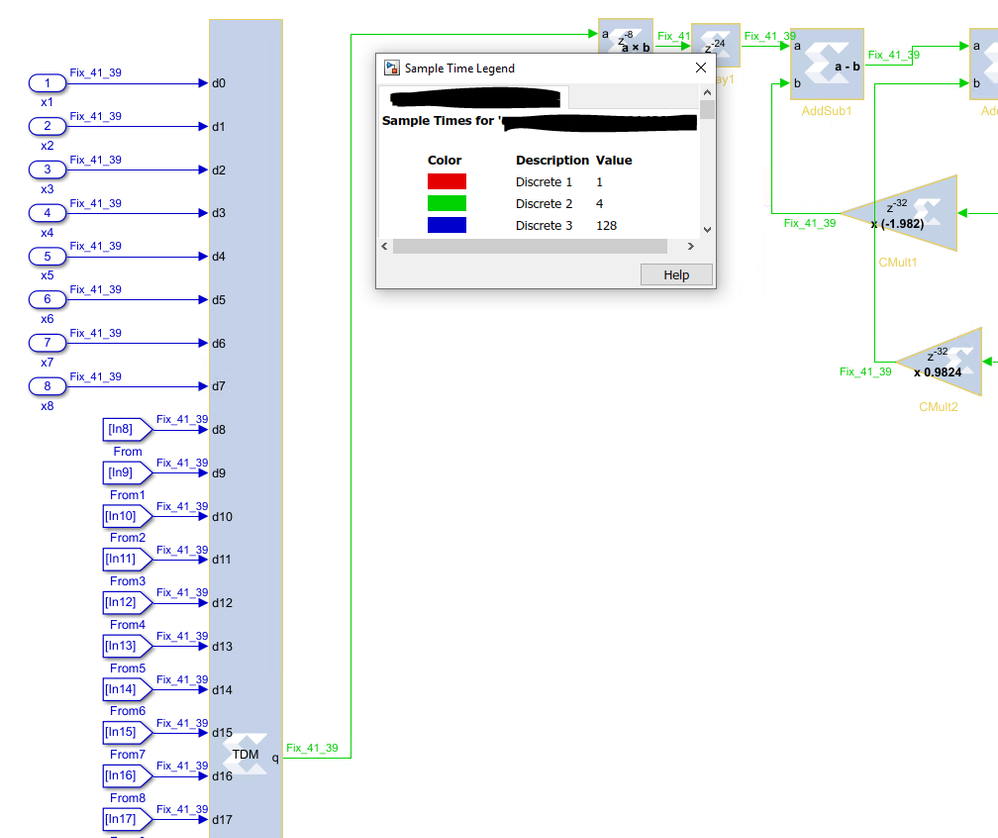Click legend horizontal scrollbar left arrow
Image resolution: width=998 pixels, height=838 pixels.
384,246
